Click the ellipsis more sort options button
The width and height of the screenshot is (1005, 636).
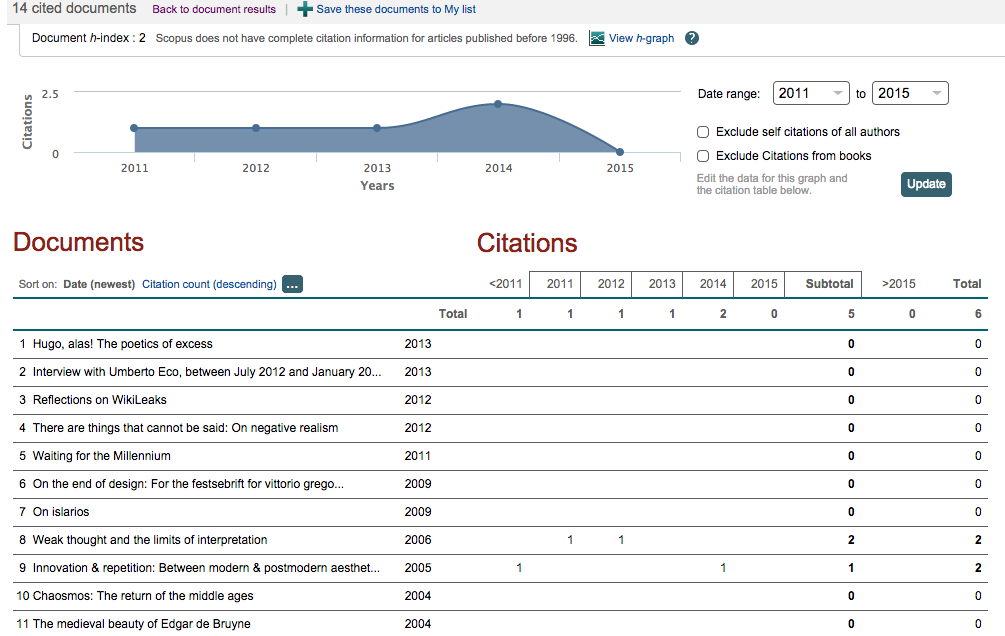point(292,284)
